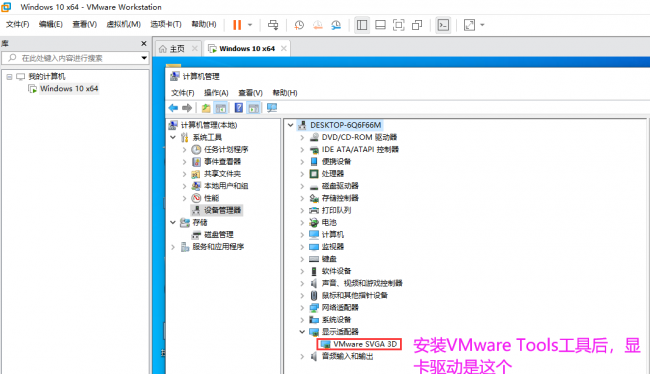The width and height of the screenshot is (650, 374).
Task: Expand 音频输入和输出 category
Action: coord(302,356)
